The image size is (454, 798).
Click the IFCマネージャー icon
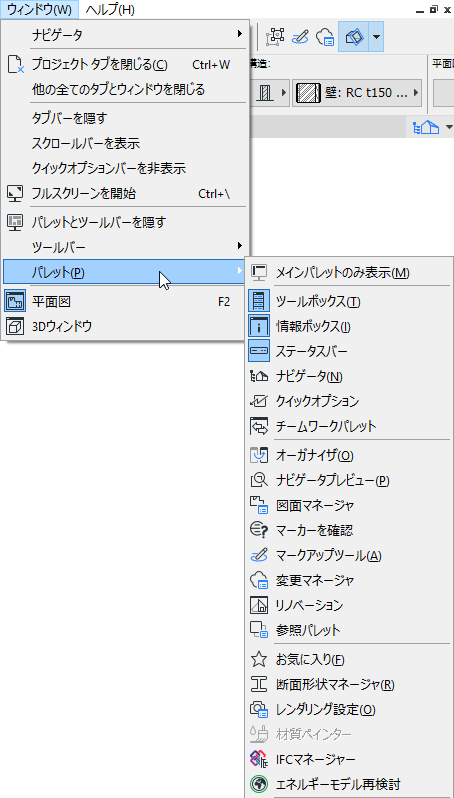[x=259, y=759]
